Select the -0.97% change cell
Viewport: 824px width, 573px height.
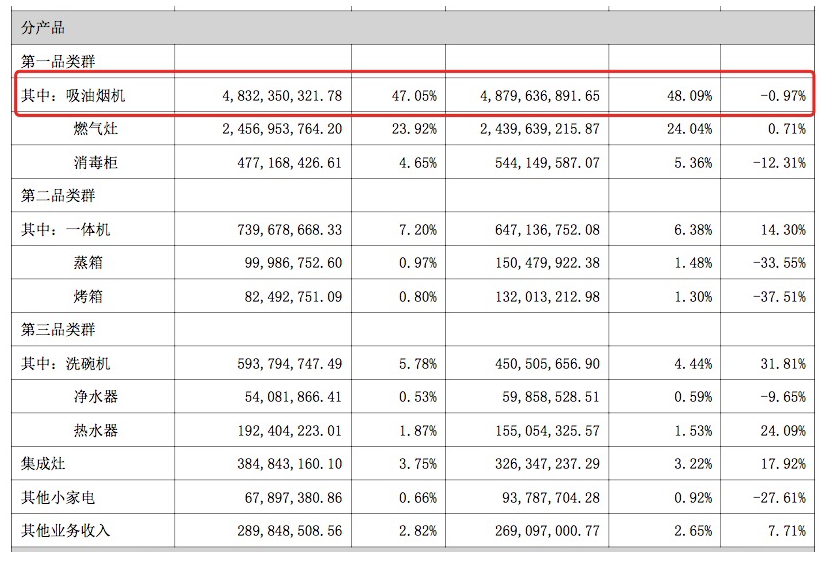coord(782,95)
